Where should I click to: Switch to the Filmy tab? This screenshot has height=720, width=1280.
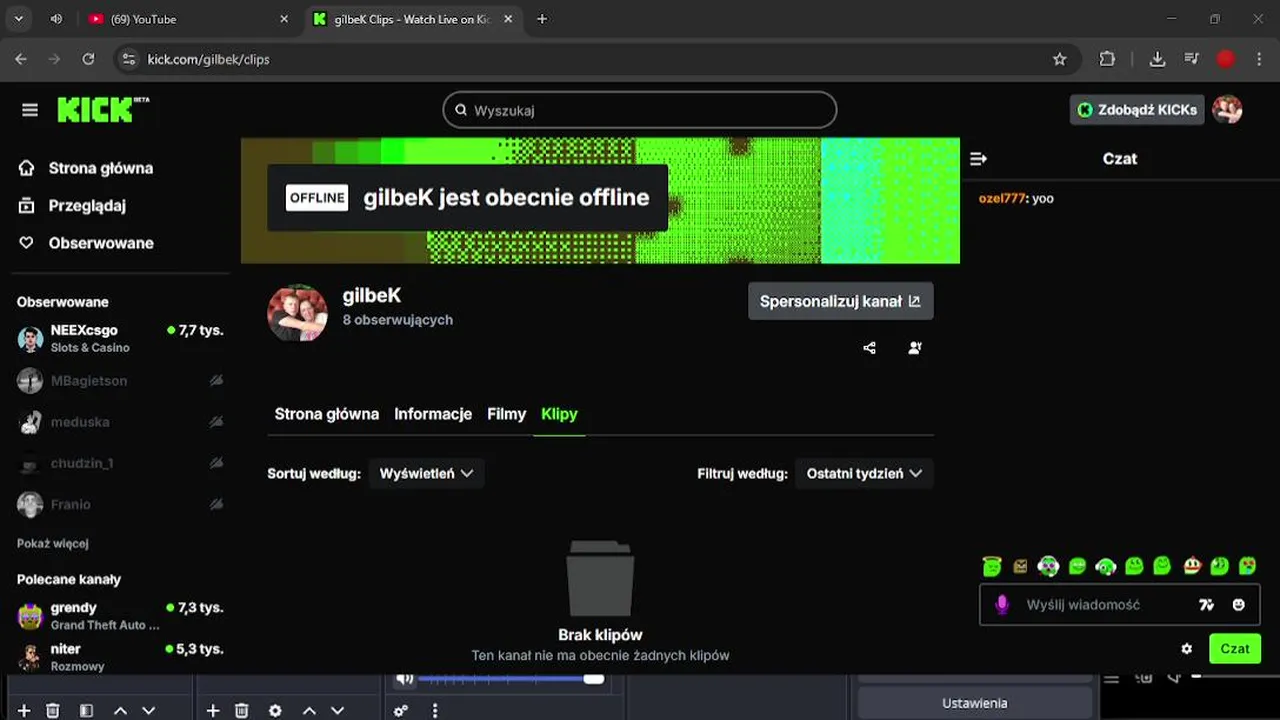point(506,414)
